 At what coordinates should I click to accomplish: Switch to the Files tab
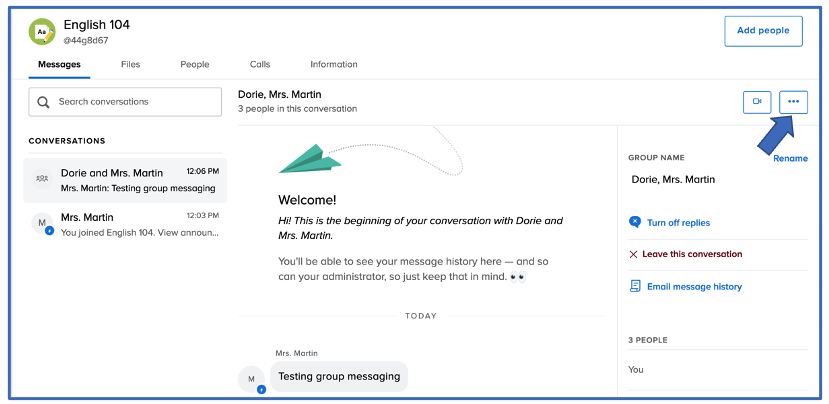click(130, 64)
